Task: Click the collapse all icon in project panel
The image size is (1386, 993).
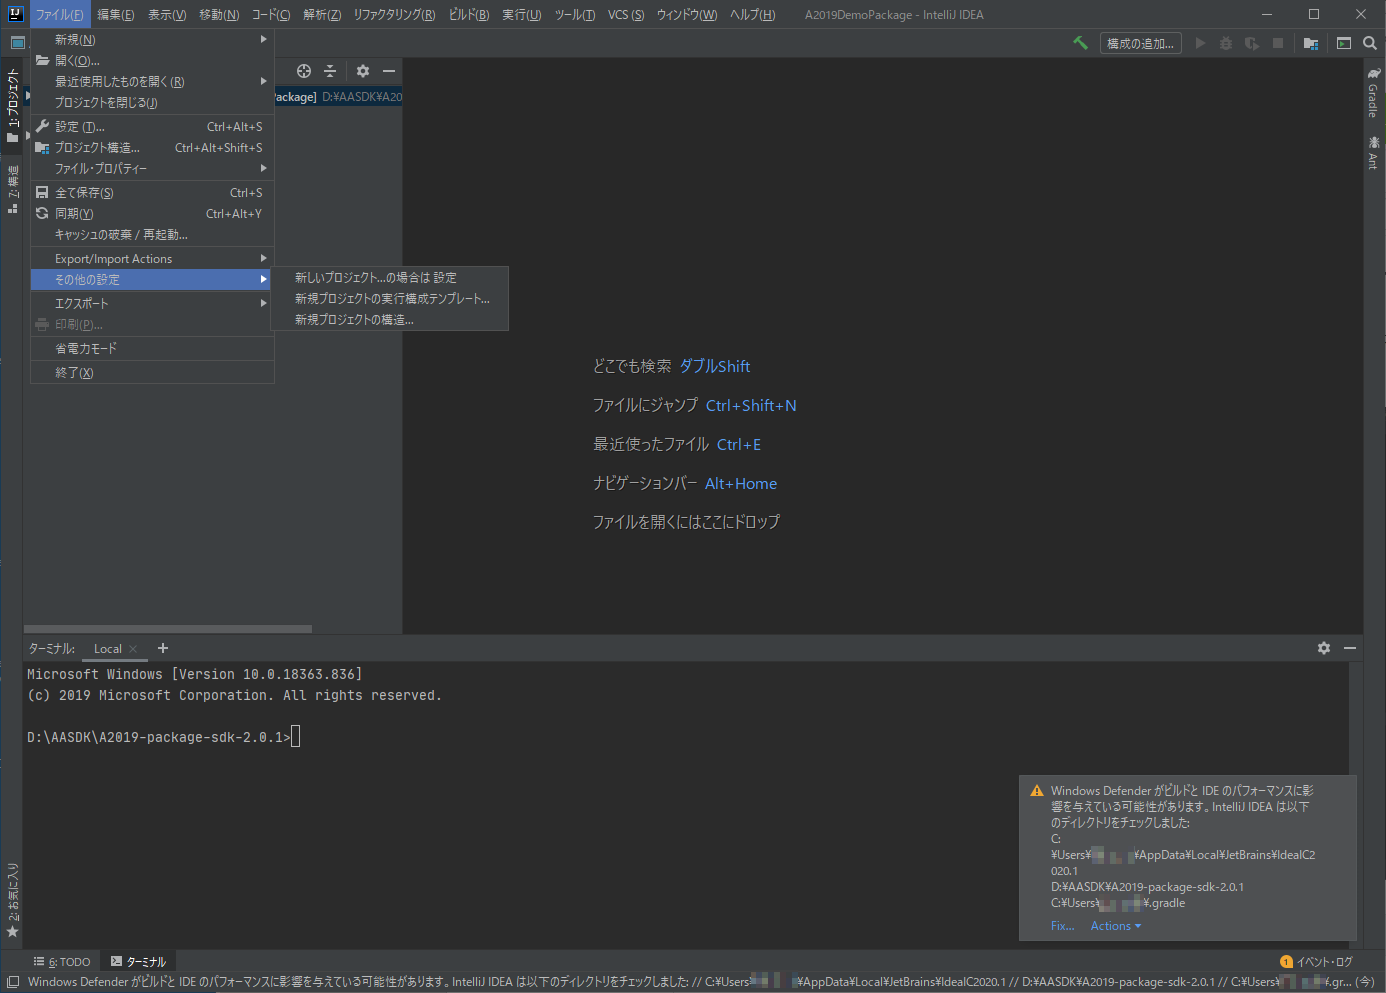Action: click(330, 71)
